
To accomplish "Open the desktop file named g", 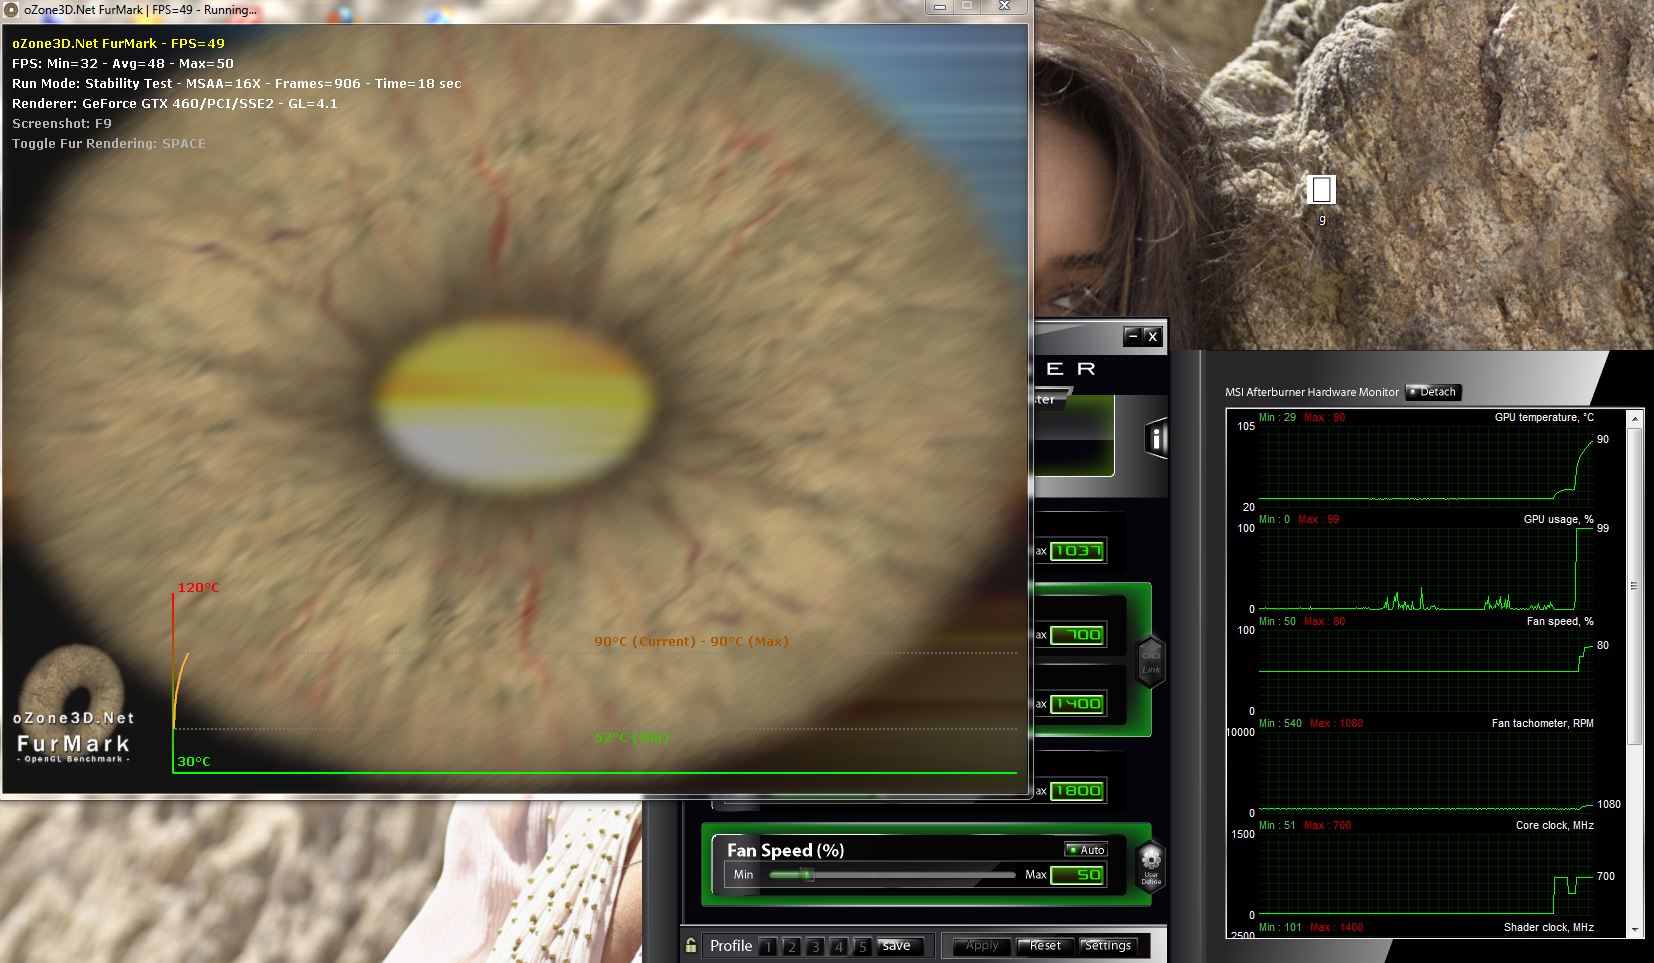I will [1321, 199].
